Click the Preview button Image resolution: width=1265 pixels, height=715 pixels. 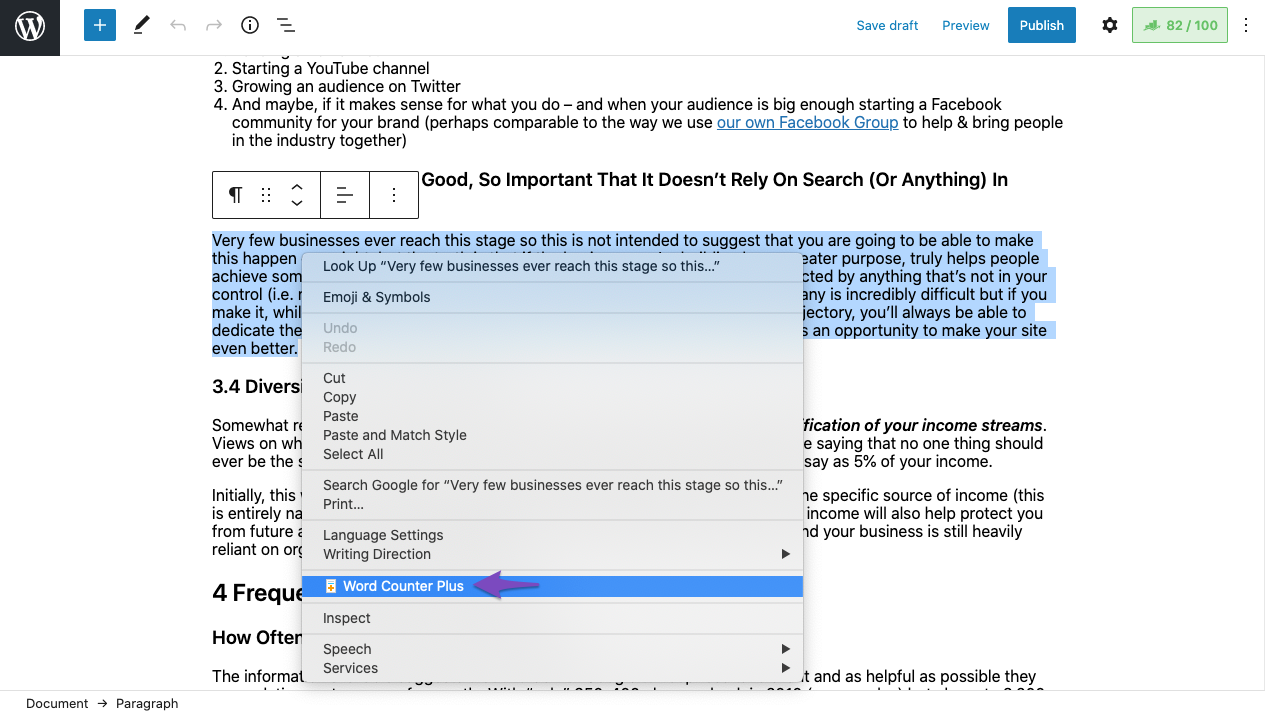point(966,26)
